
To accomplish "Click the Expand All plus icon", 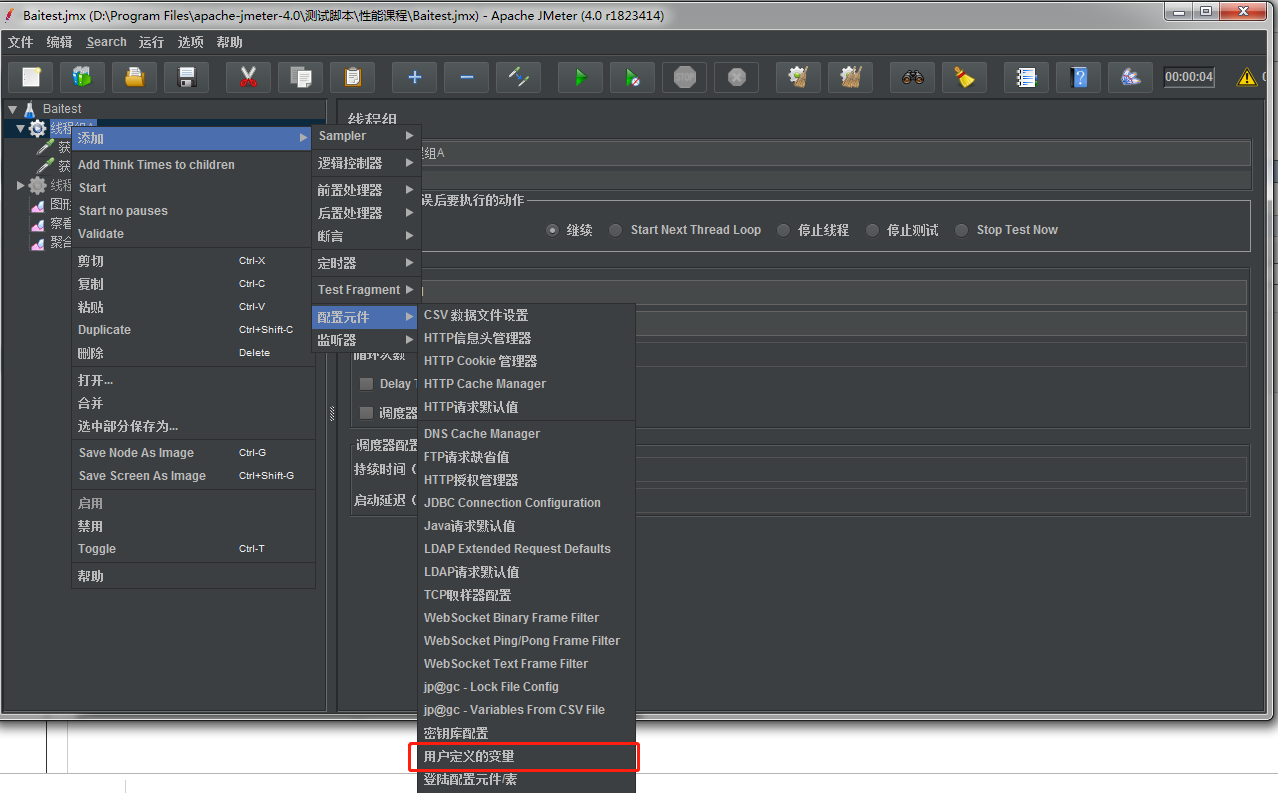I will click(x=414, y=77).
